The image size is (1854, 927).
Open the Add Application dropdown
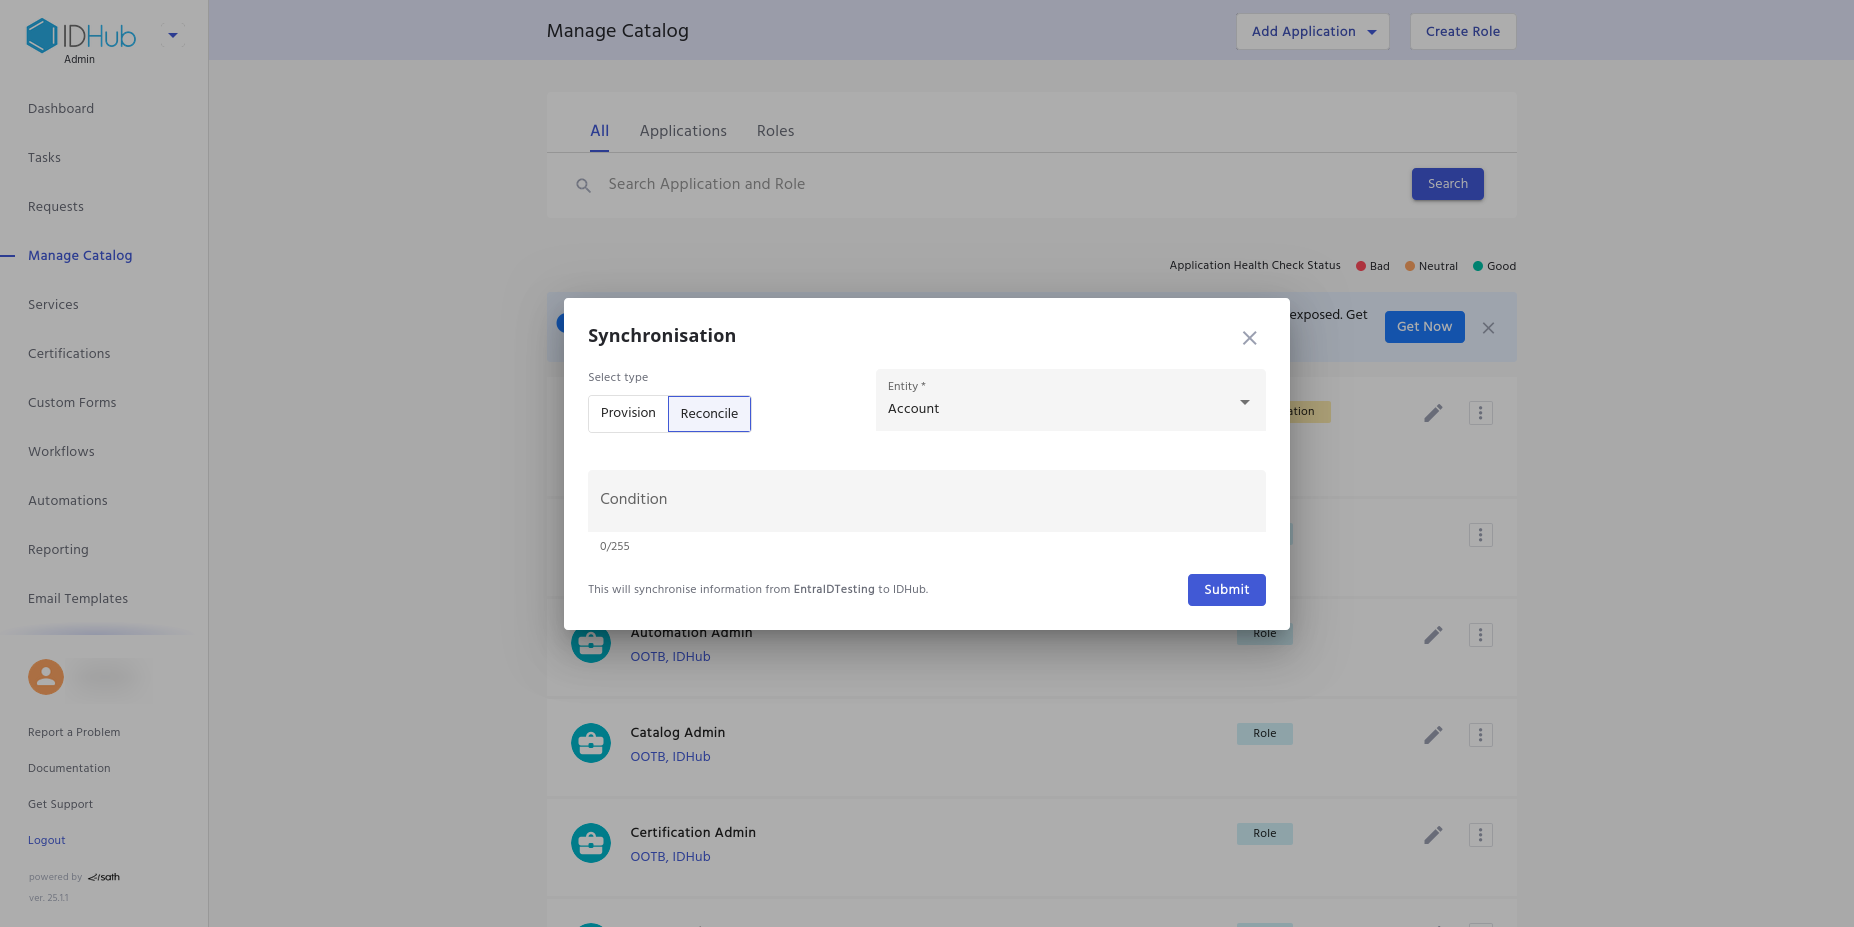[x=1312, y=32]
